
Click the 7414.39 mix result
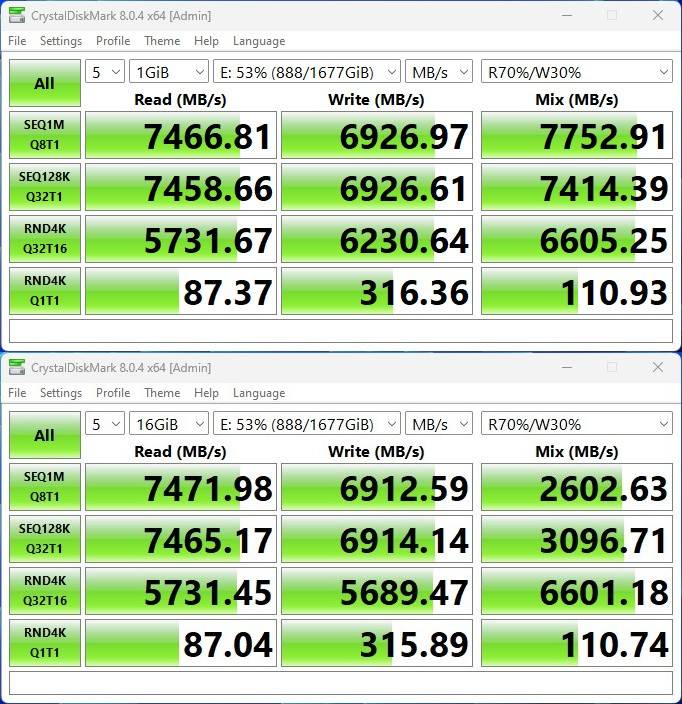(576, 187)
